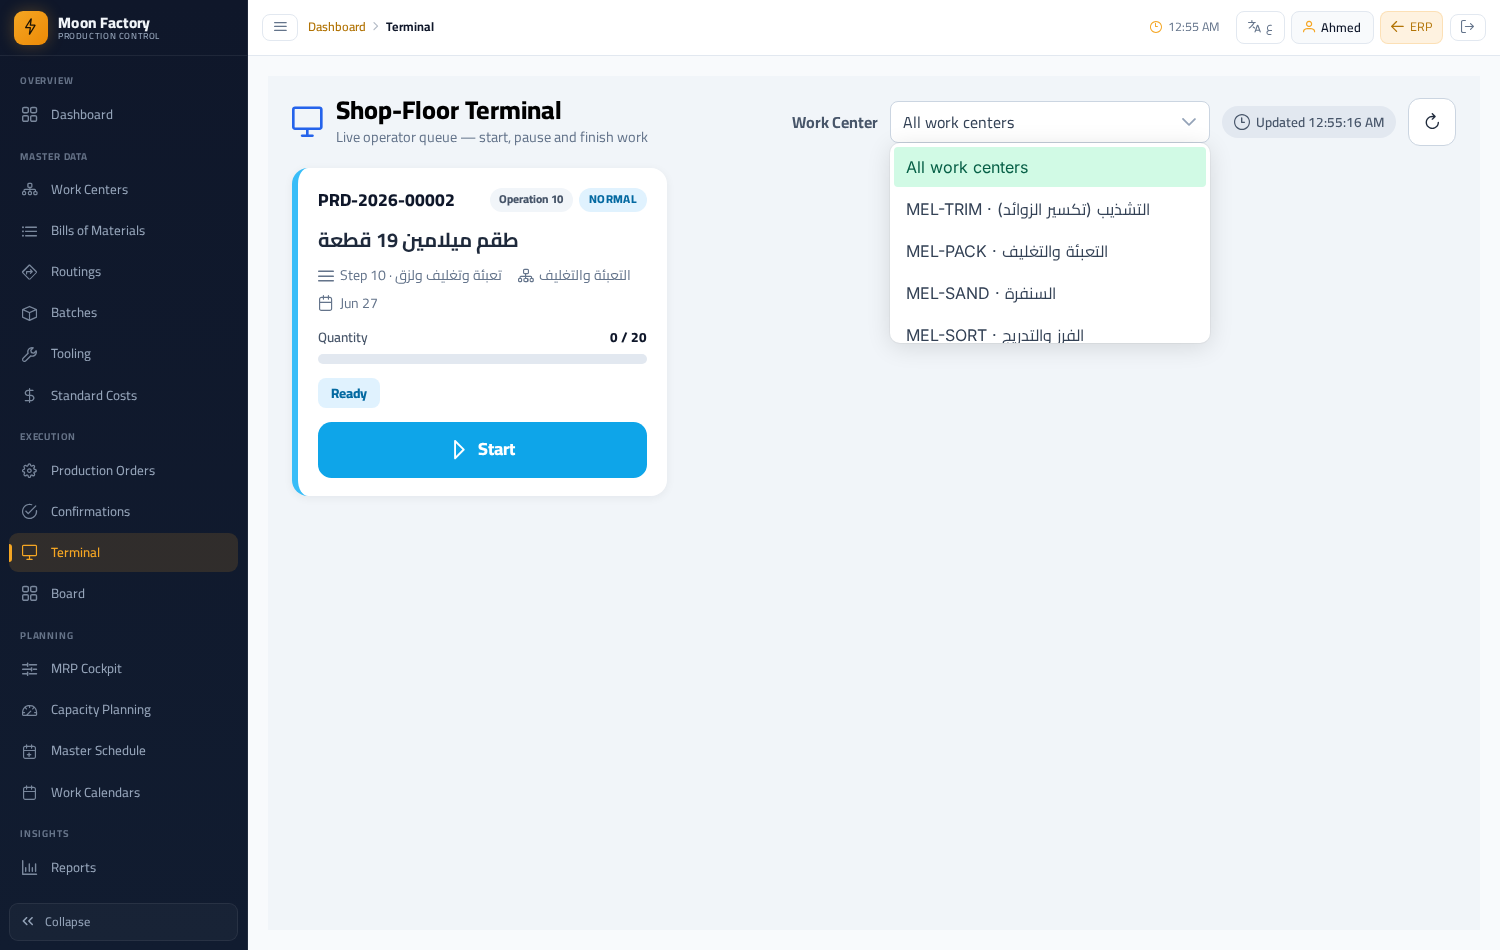Select the All work centers option
The image size is (1500, 950).
(1050, 167)
